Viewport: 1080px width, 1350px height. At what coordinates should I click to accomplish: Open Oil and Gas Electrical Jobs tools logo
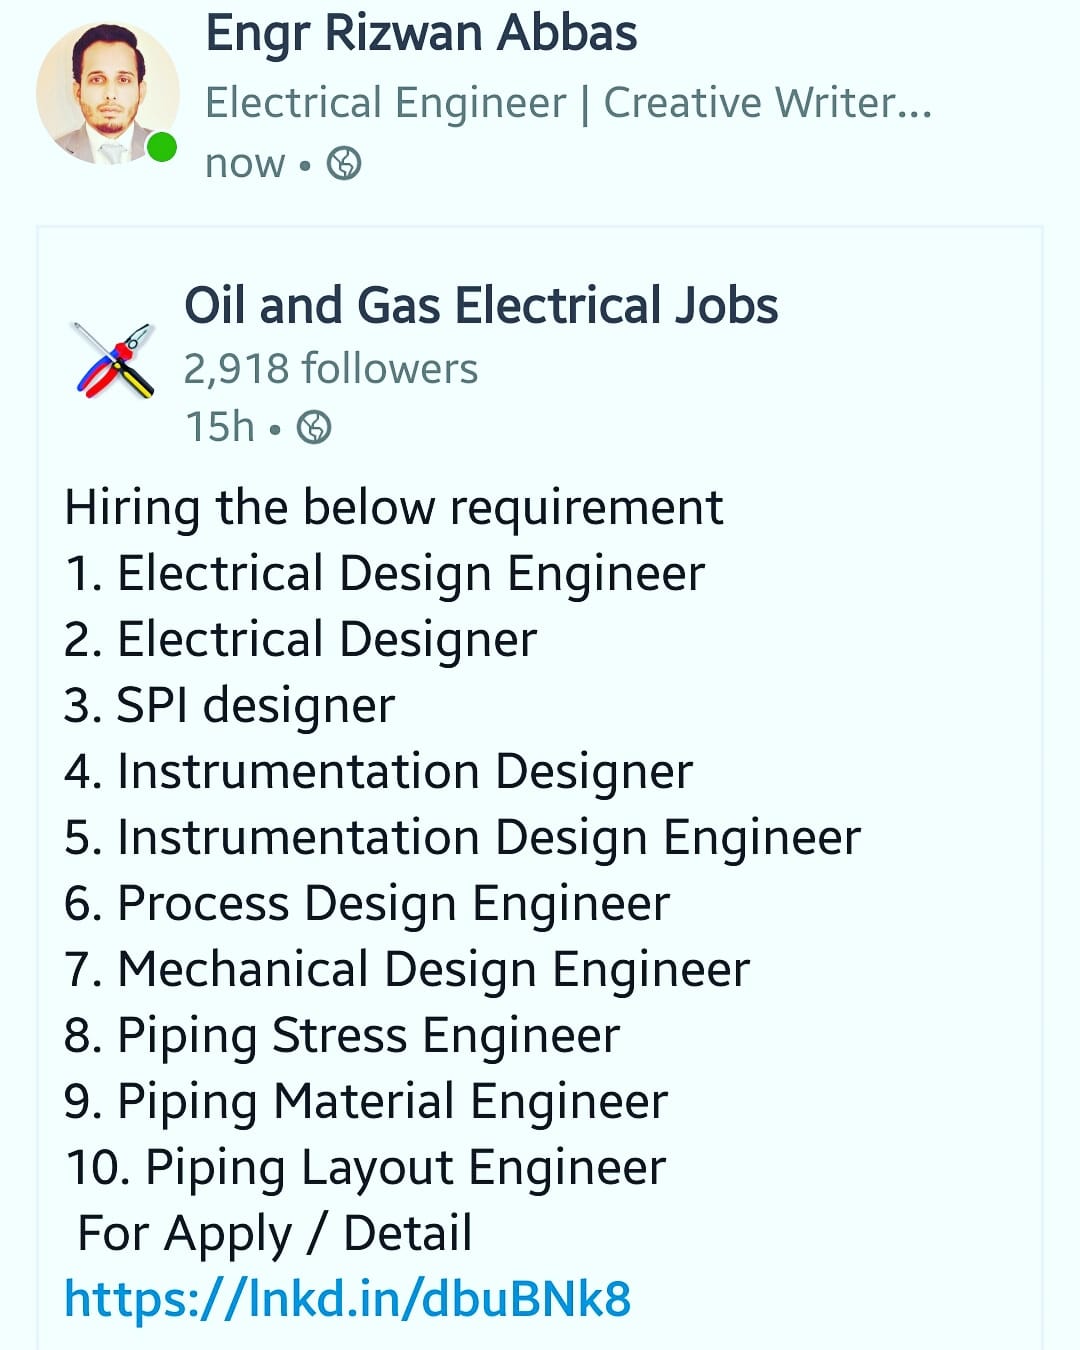(x=115, y=360)
